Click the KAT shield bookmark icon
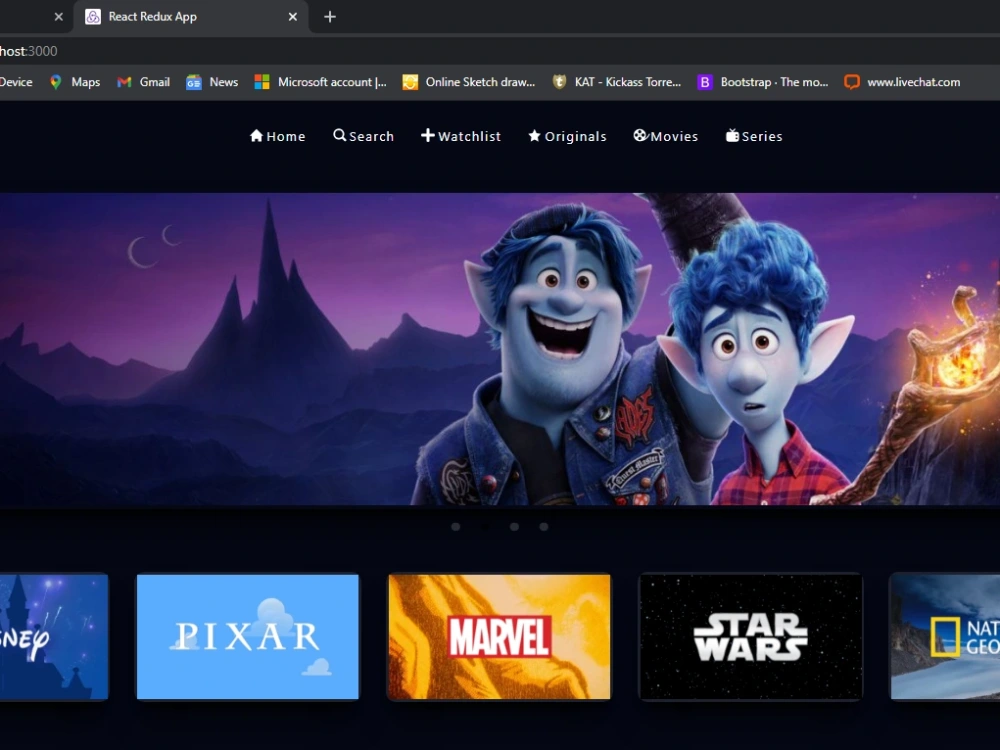Viewport: 1000px width, 750px height. click(559, 82)
